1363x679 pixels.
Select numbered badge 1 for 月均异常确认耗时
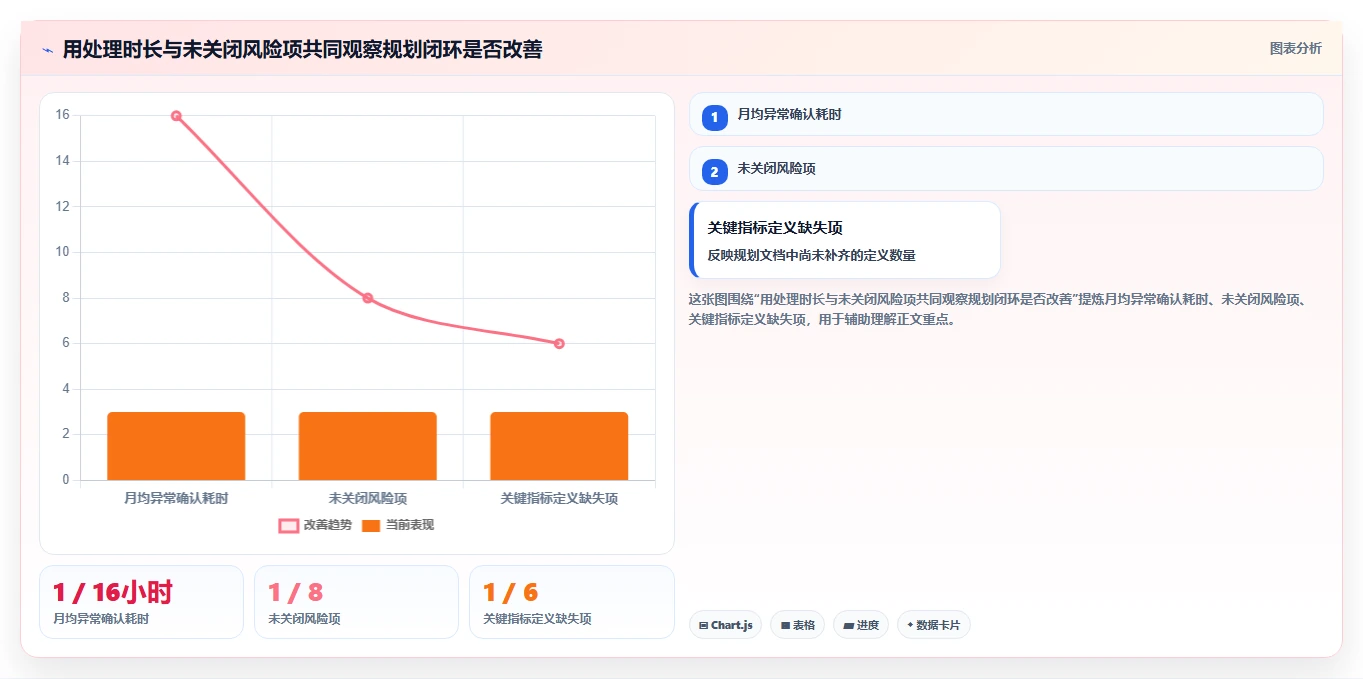[714, 118]
